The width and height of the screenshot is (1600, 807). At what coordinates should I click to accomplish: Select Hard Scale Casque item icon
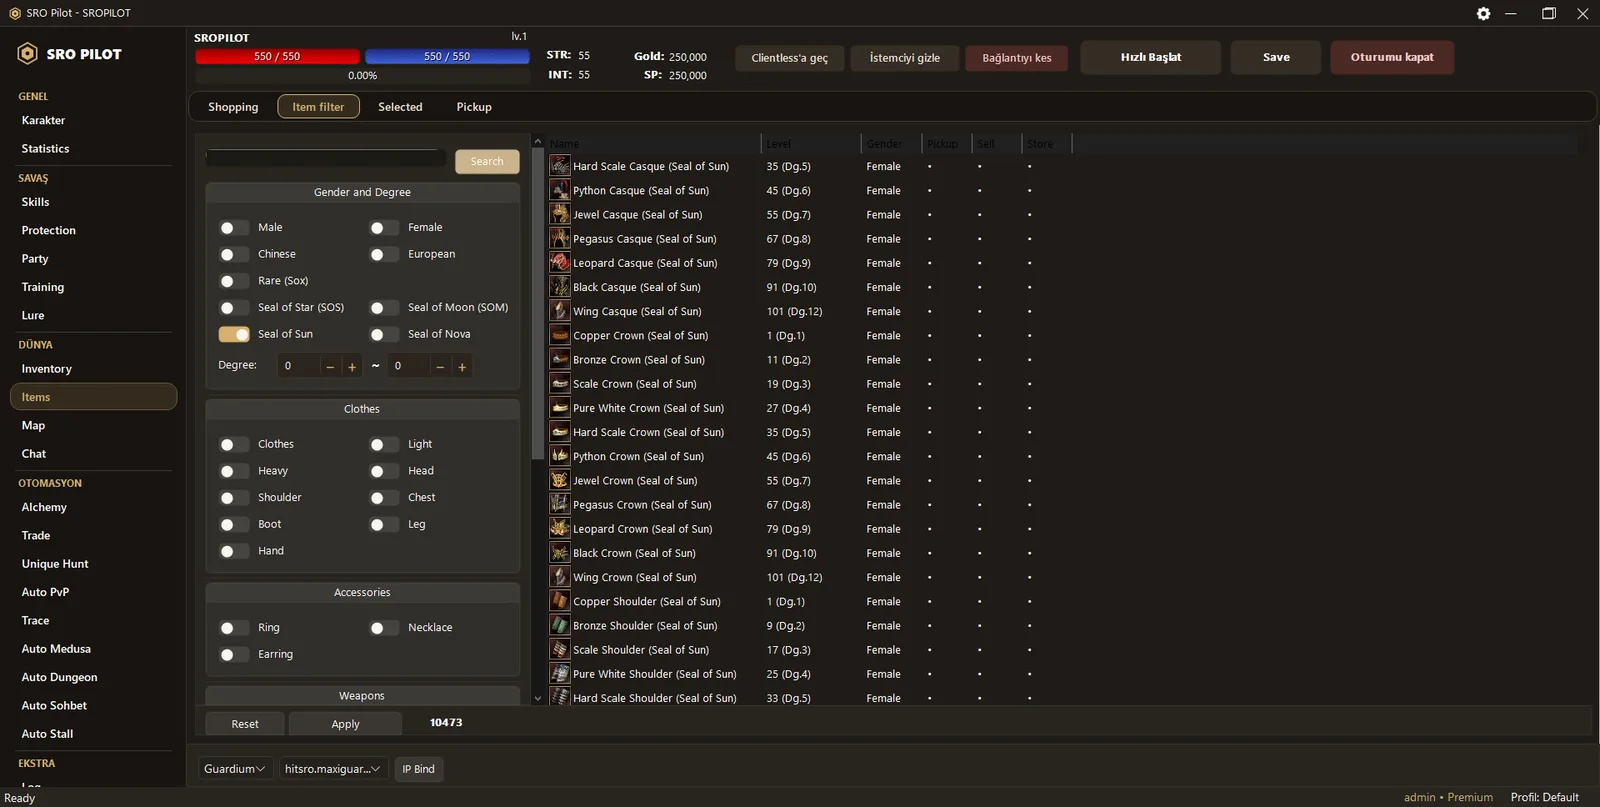coord(560,166)
